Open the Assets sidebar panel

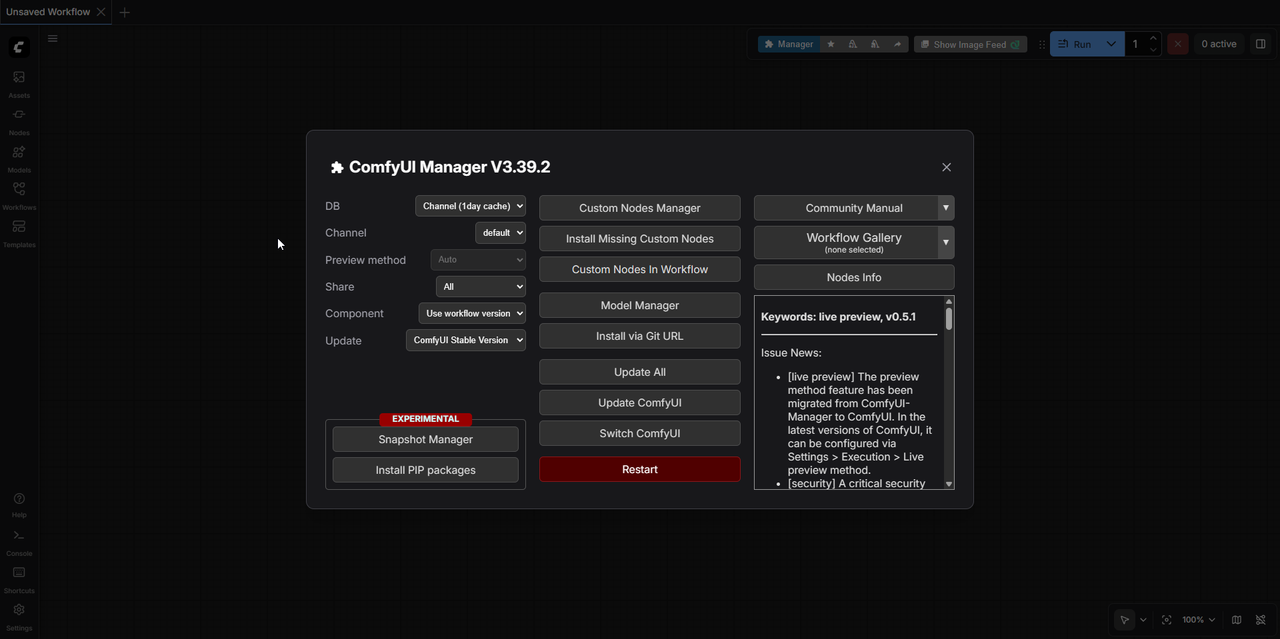19,83
